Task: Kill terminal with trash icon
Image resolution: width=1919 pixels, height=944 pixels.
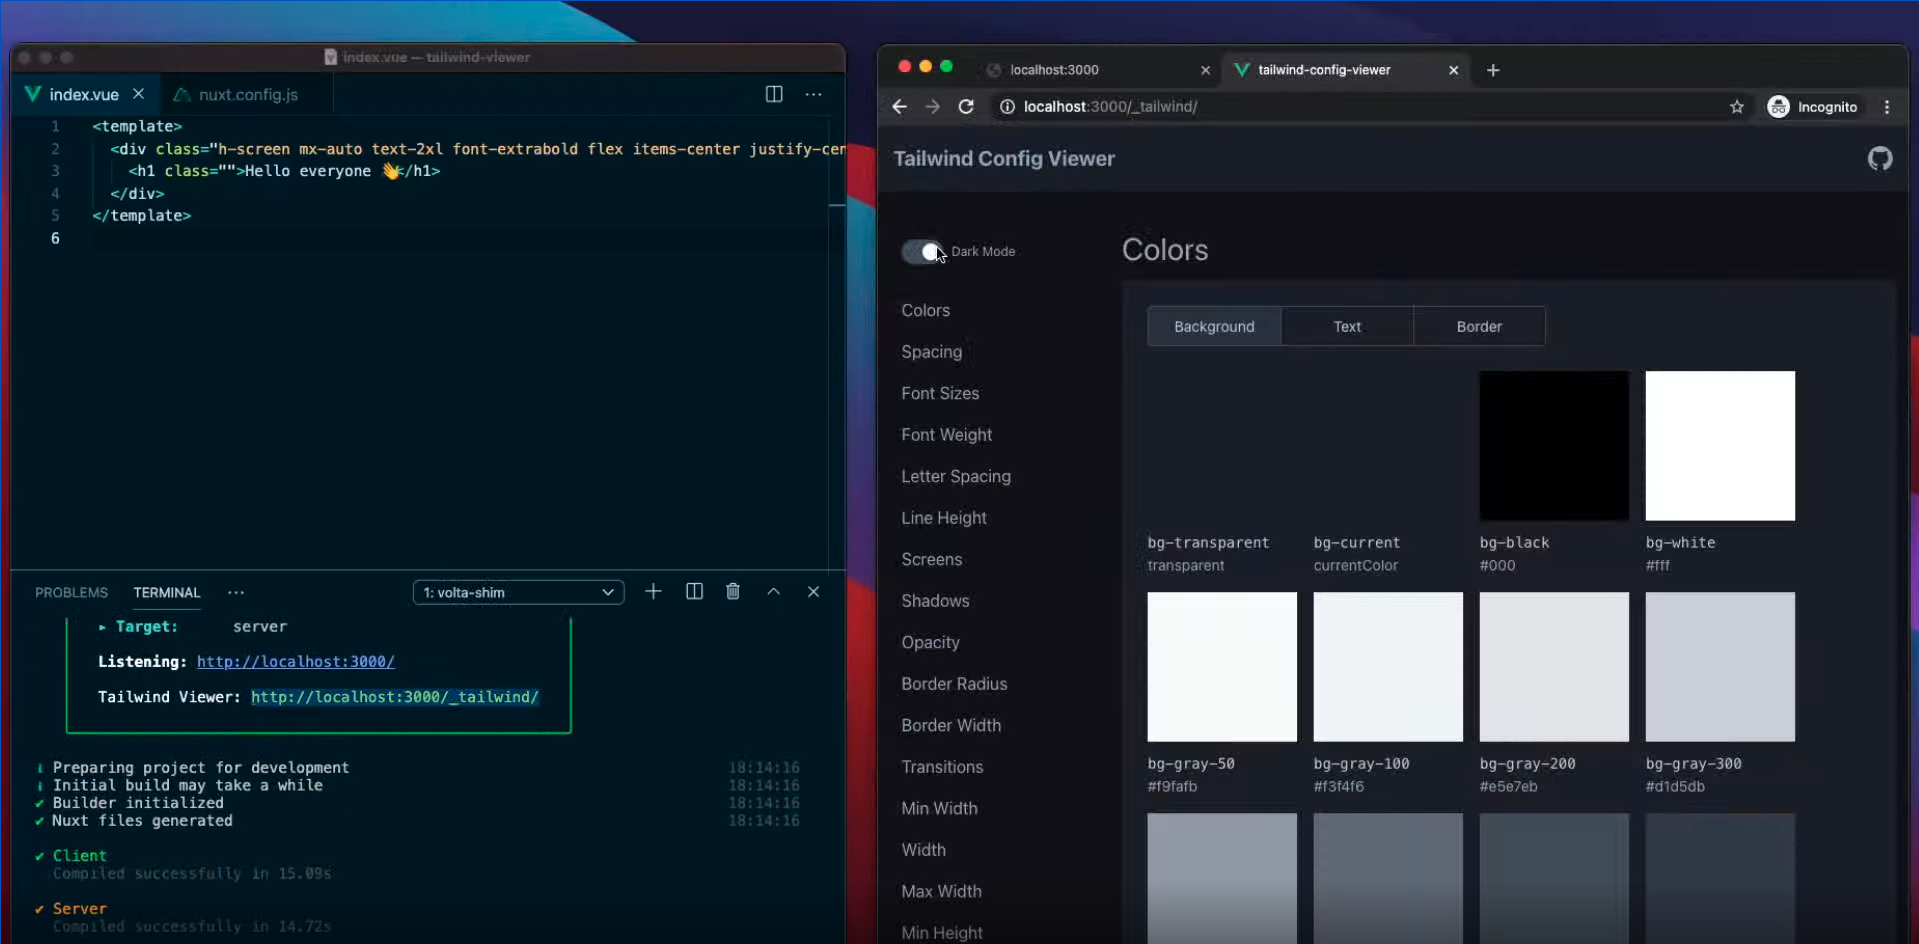Action: pos(733,592)
